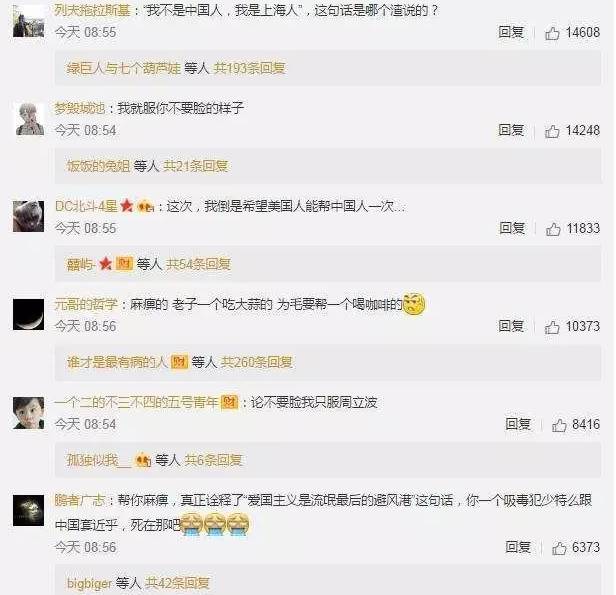616x595 pixels.
Task: Open user profile 梦毁城池
Action: click(80, 108)
